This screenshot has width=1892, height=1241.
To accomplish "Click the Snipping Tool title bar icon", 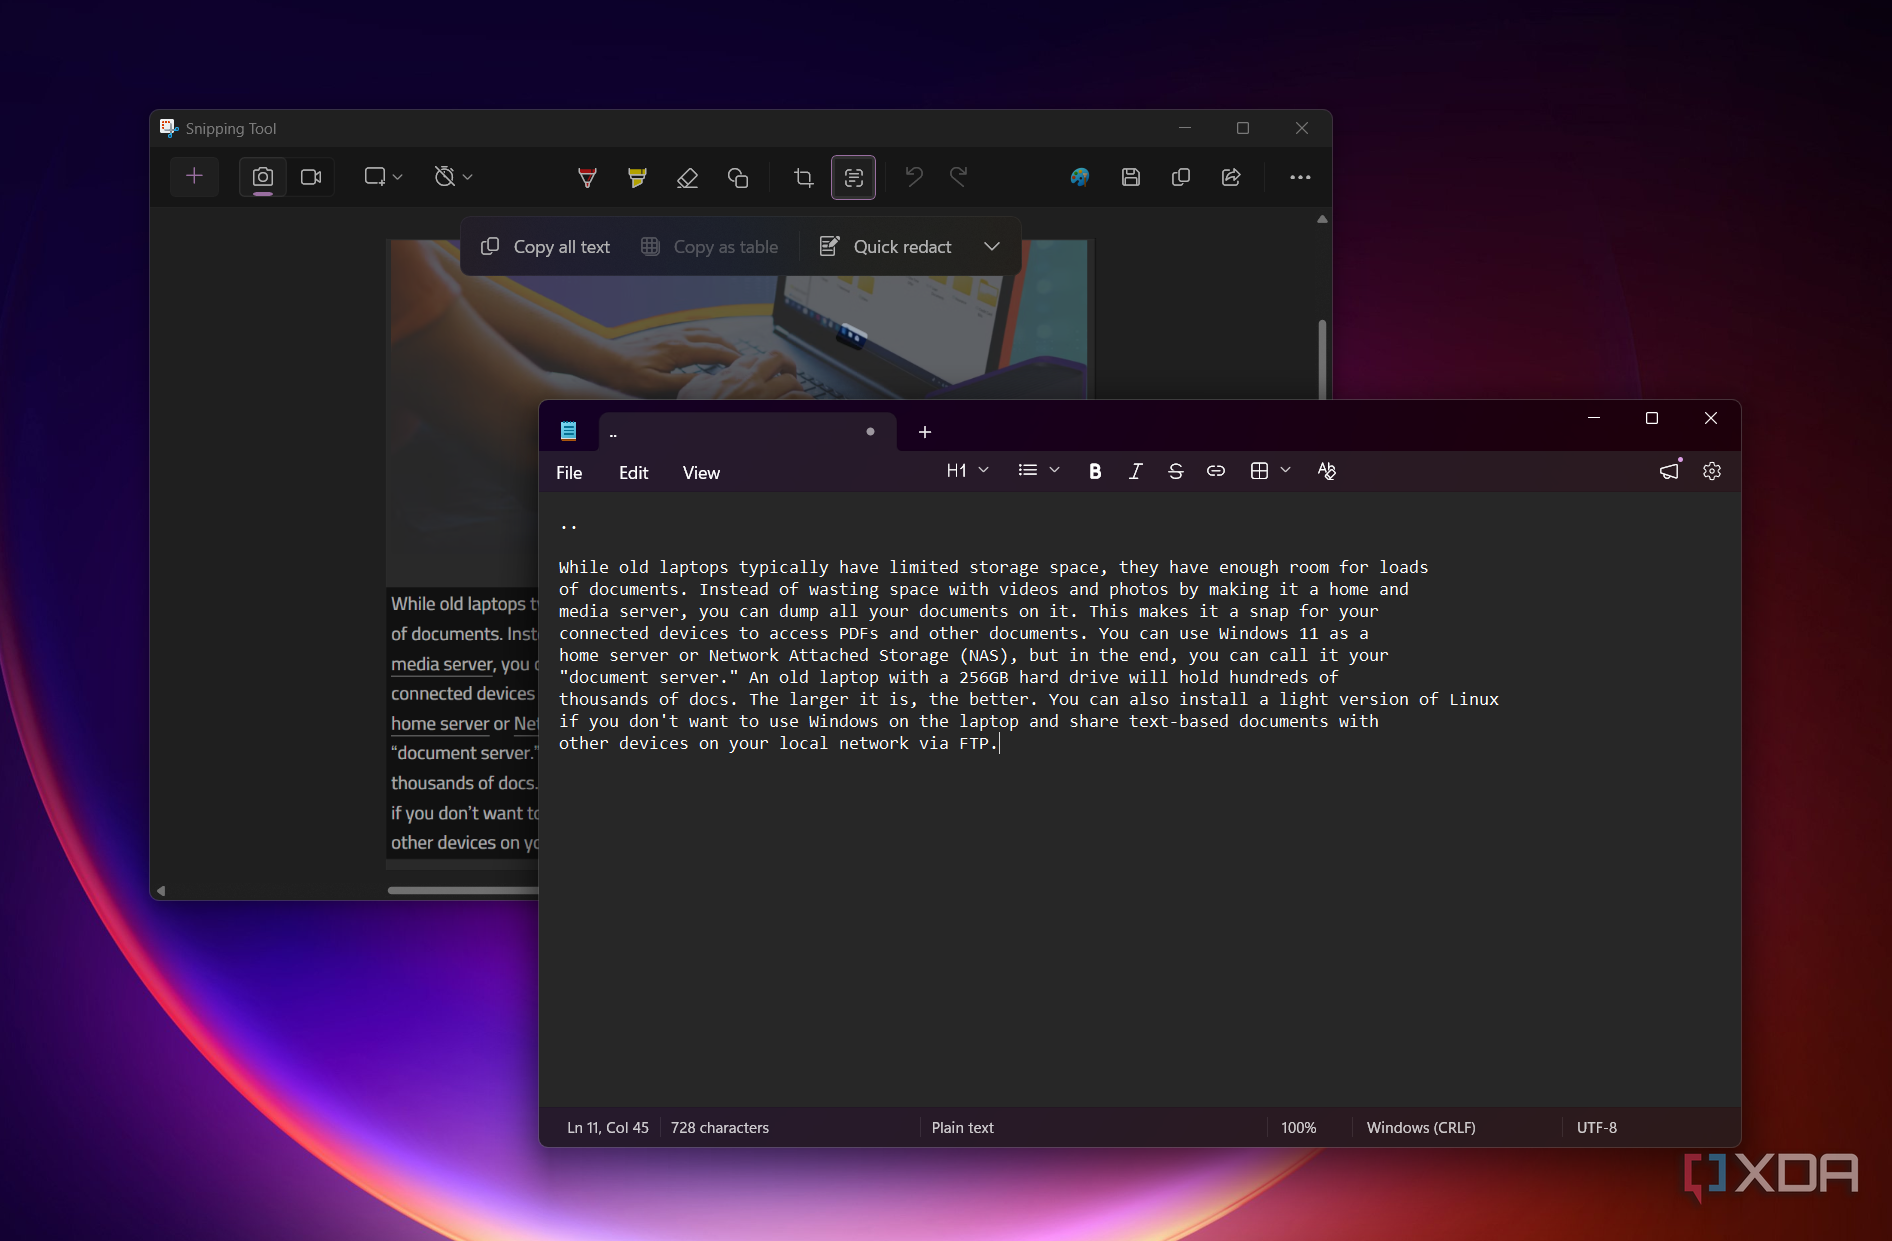I will [x=168, y=128].
